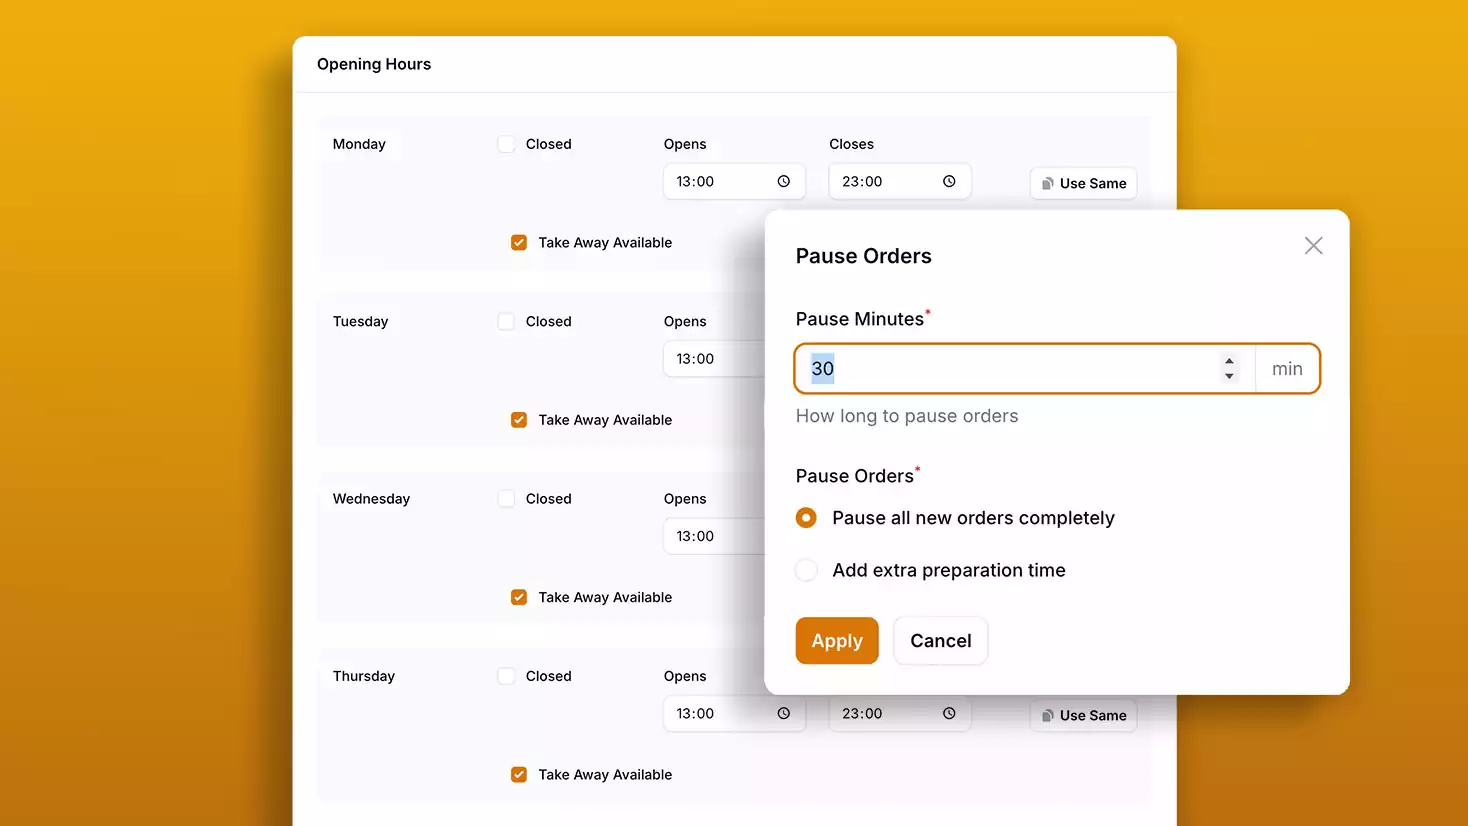This screenshot has height=826, width=1468.
Task: Choose Add extra preparation time option
Action: tap(806, 571)
